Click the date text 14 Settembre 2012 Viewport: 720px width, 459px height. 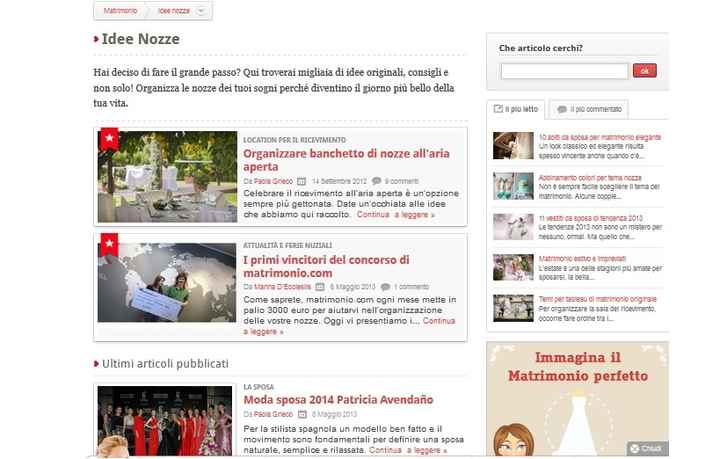pos(339,181)
